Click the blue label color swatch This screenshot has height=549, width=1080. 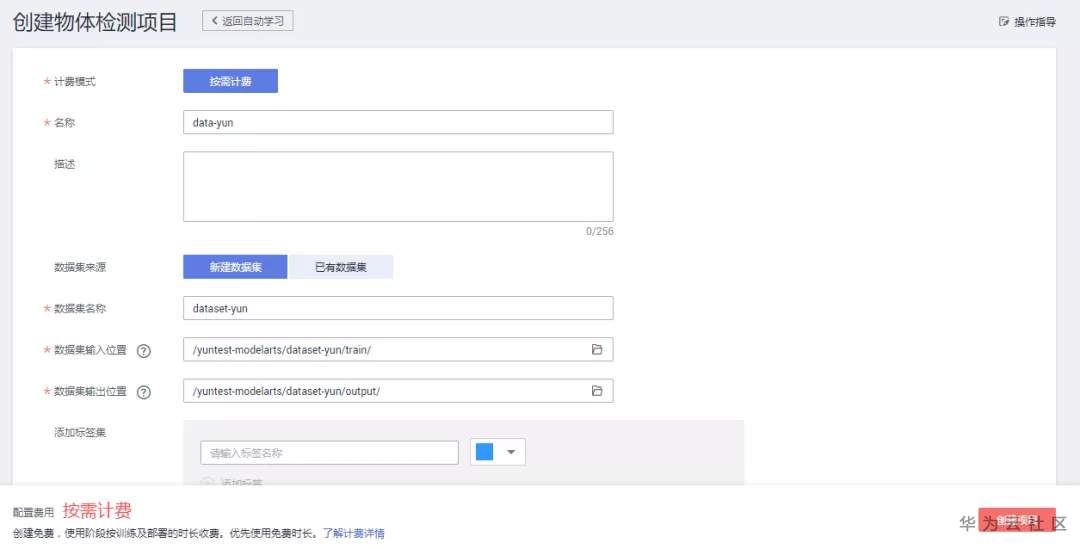click(485, 452)
